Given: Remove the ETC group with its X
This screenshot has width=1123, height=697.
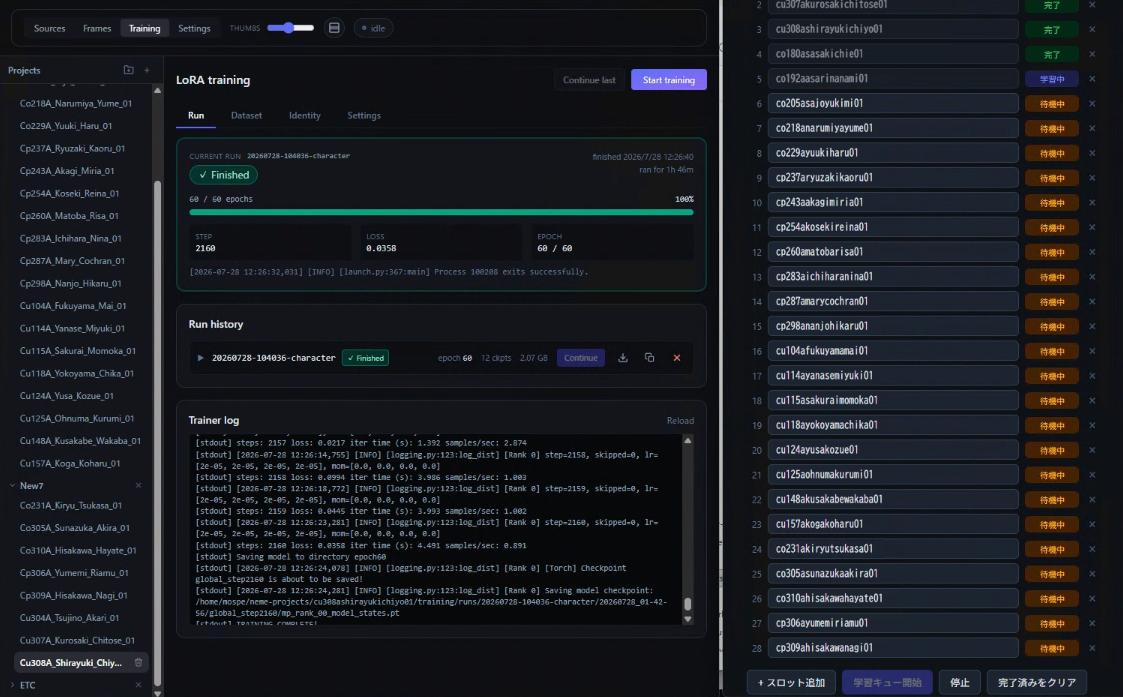Looking at the screenshot, I should point(138,685).
